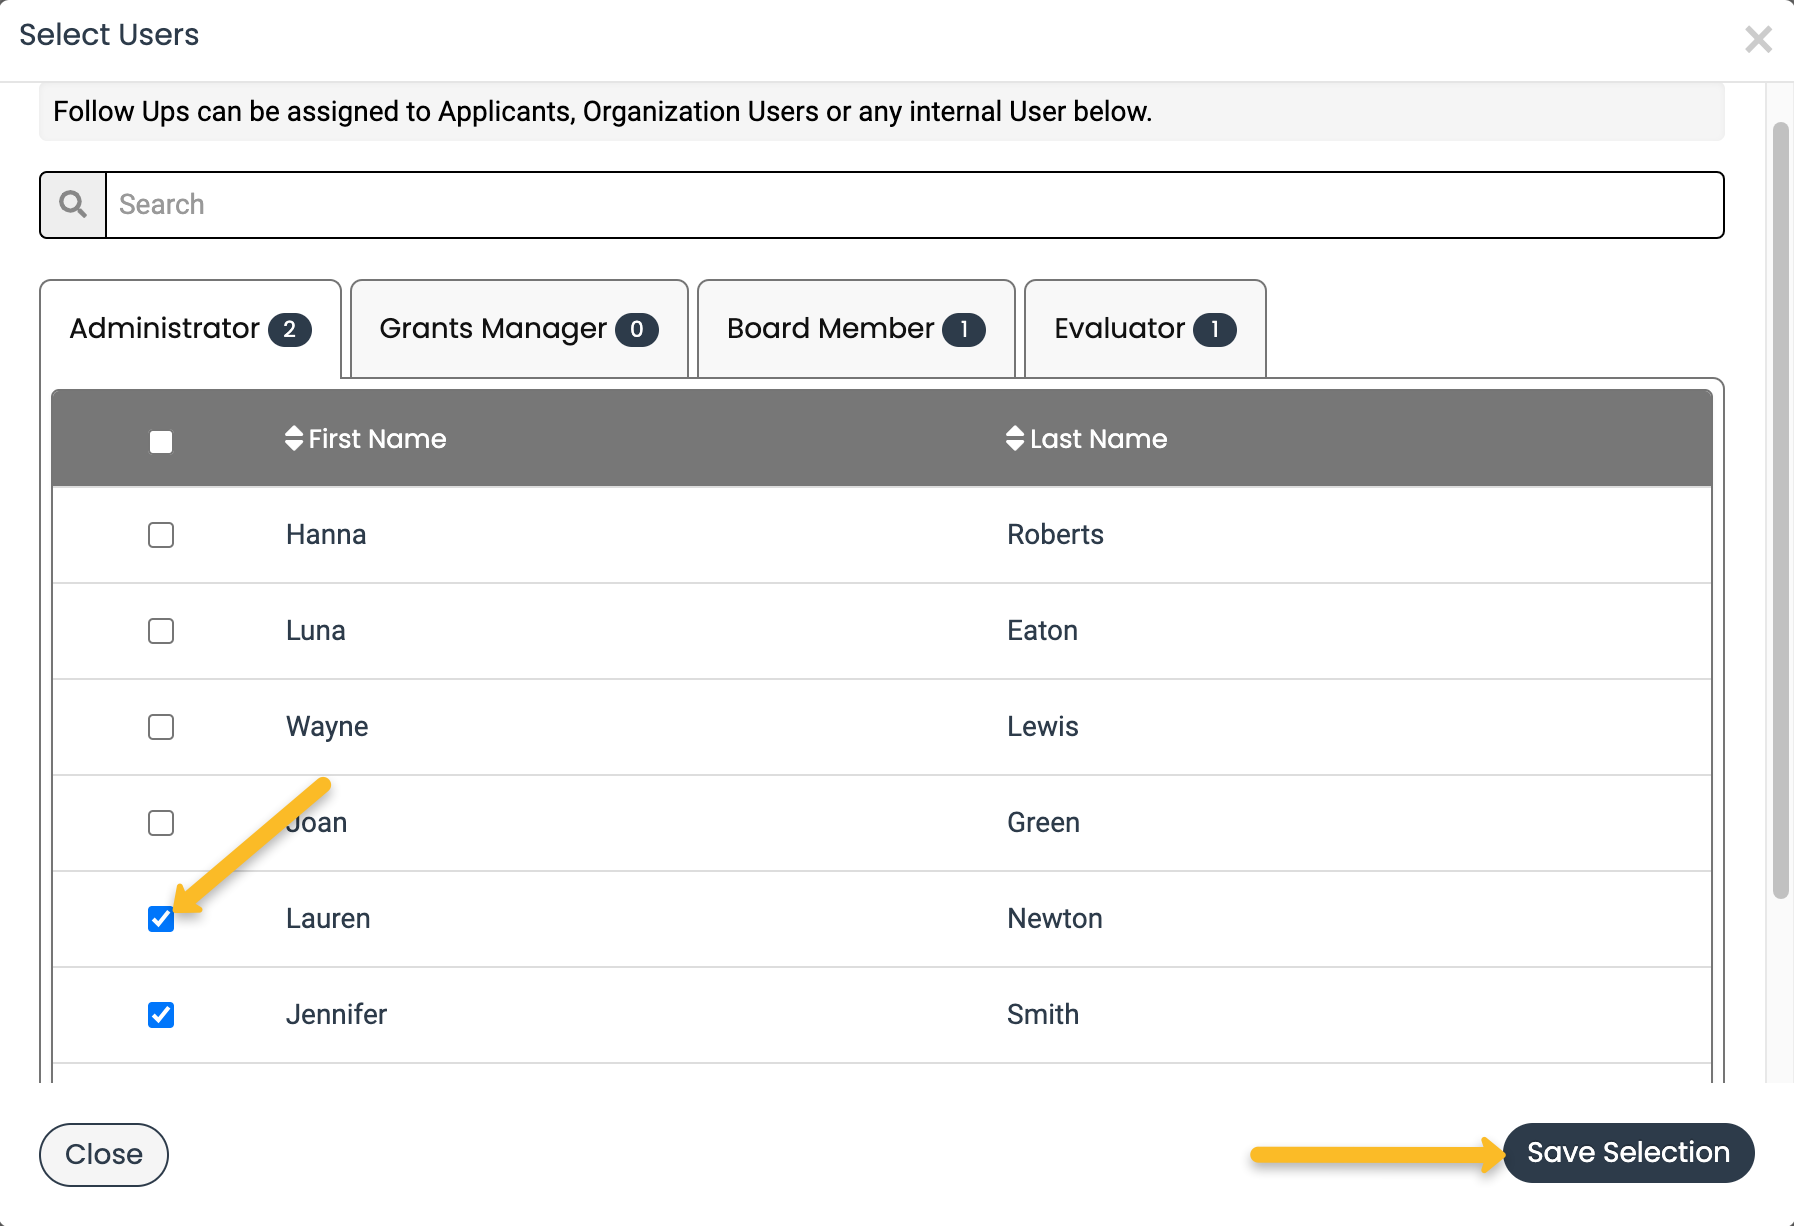
Task: Click the name Luna
Action: click(316, 631)
